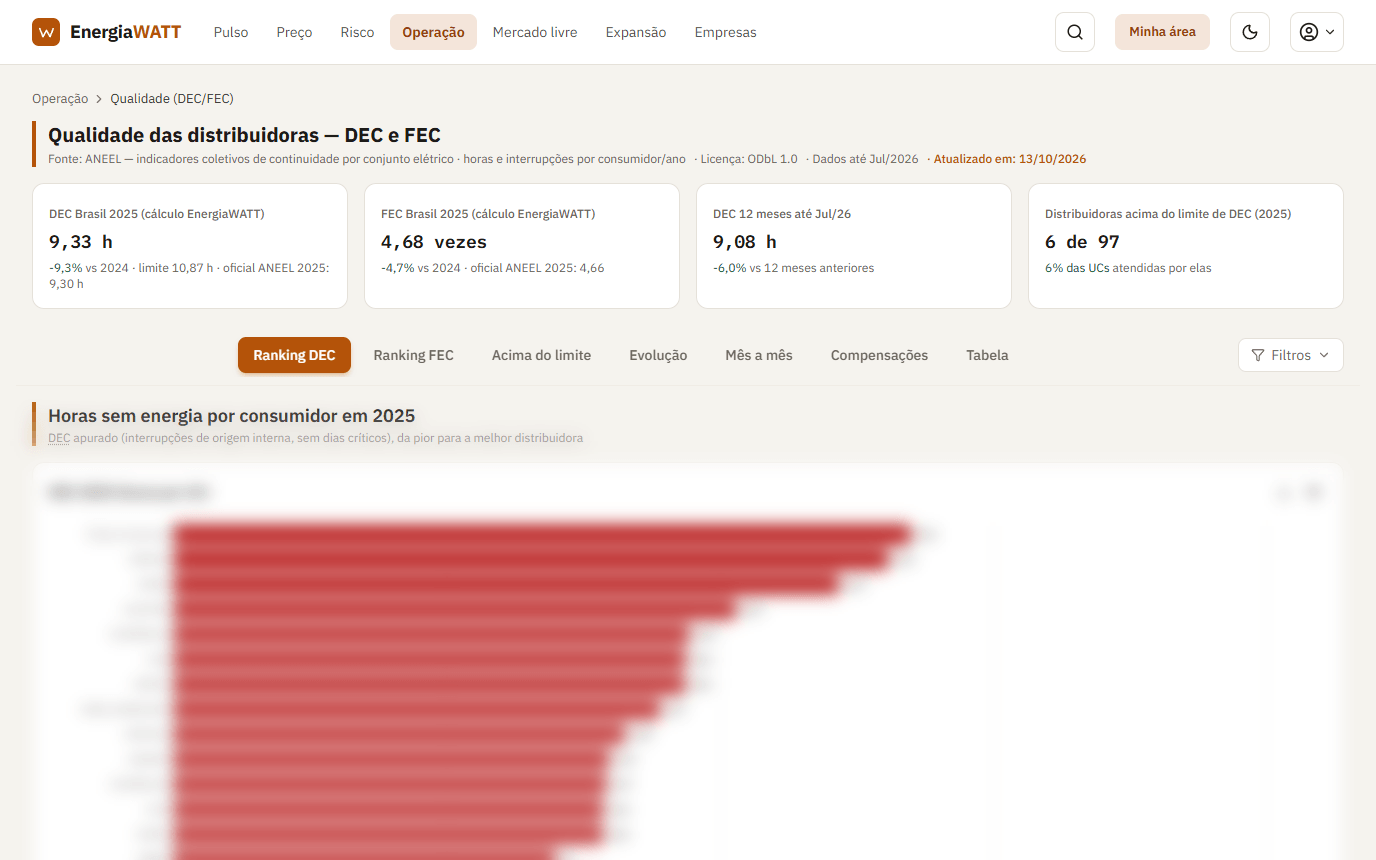Screen dimensions: 1376x860
Task: Click DEC 12 meses value 9,08 h
Action: click(744, 241)
